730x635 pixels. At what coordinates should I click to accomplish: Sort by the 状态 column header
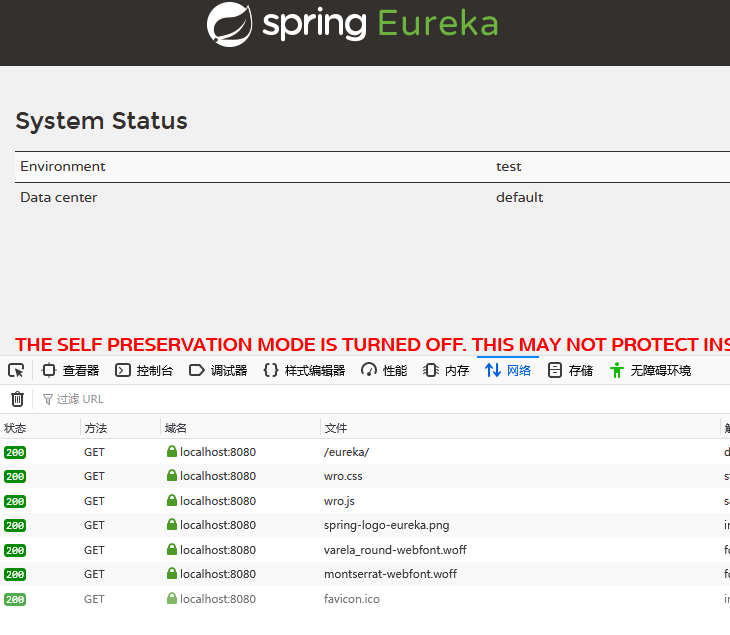click(40, 428)
